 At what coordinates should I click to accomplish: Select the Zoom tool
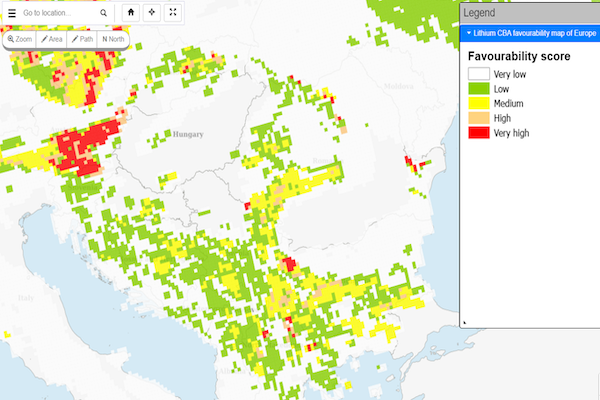click(20, 39)
